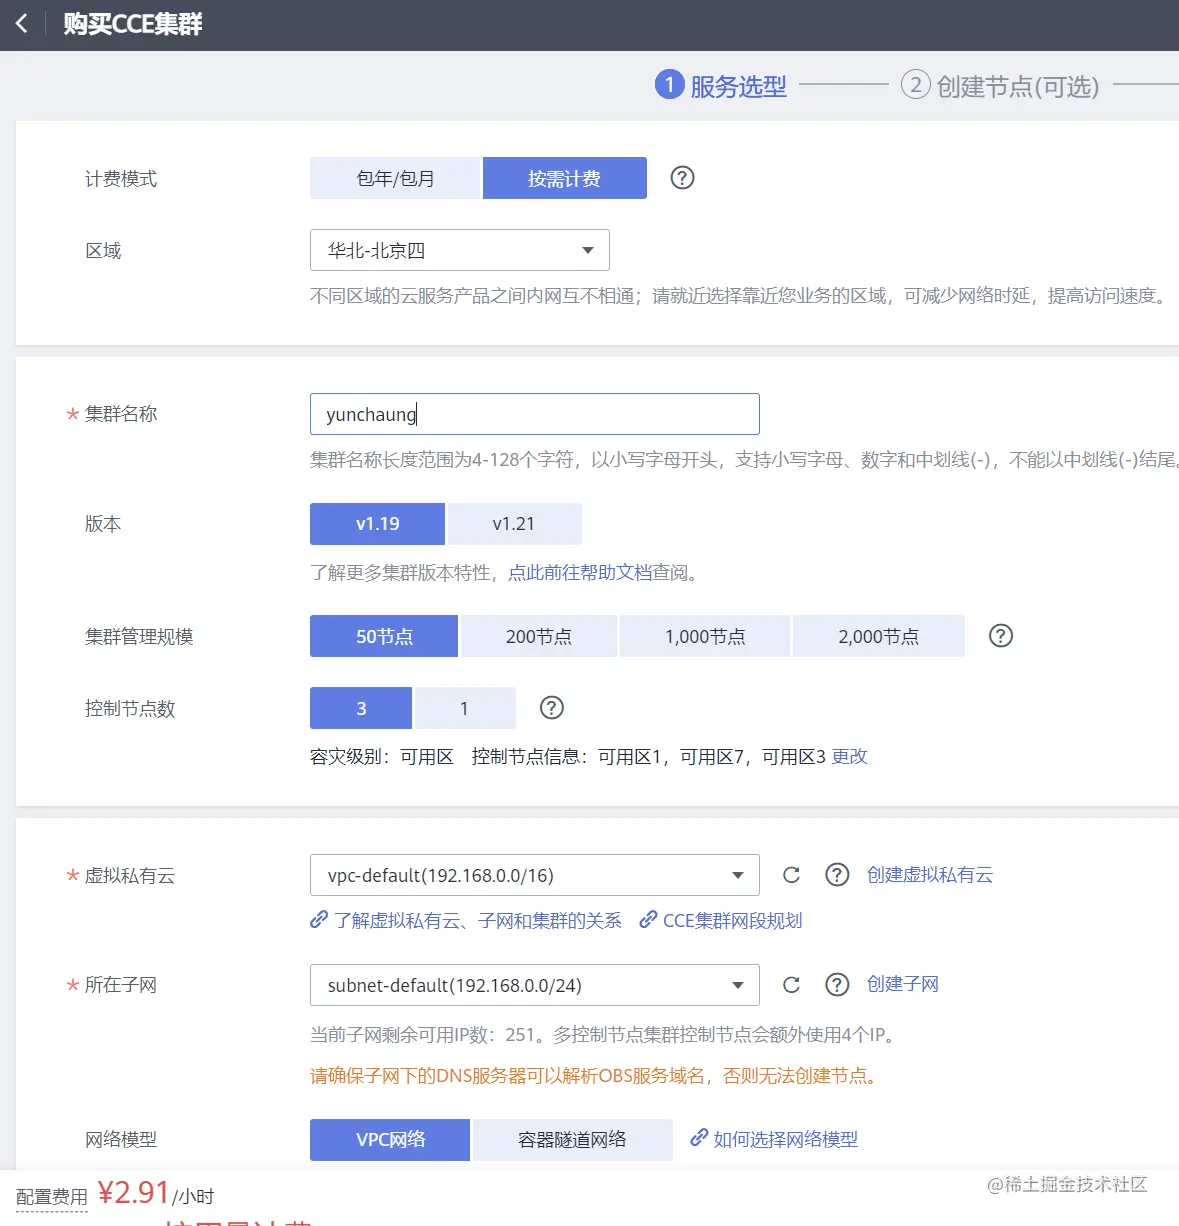
Task: Open help icon beside cluster scale options
Action: click(1000, 636)
